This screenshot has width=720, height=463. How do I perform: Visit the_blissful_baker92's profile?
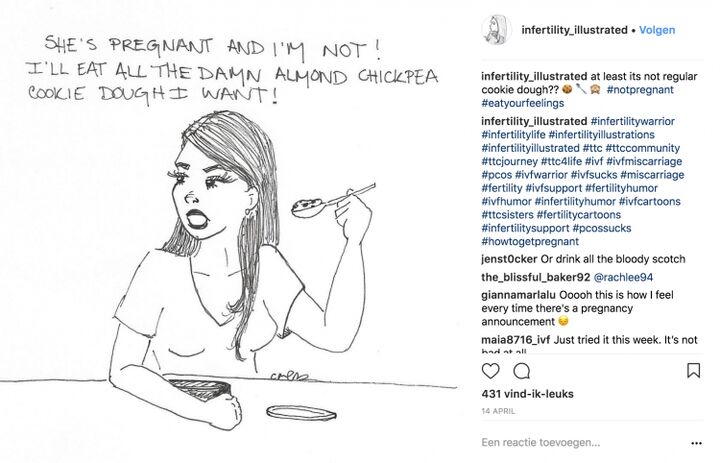click(x=535, y=277)
